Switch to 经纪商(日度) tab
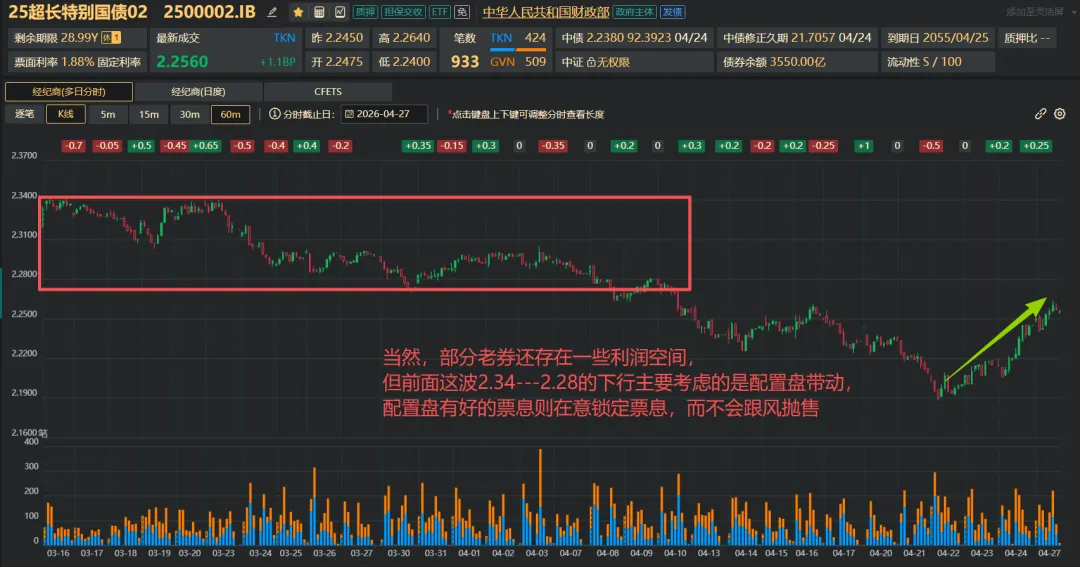Screen dimensions: 1080x567 tap(198, 92)
